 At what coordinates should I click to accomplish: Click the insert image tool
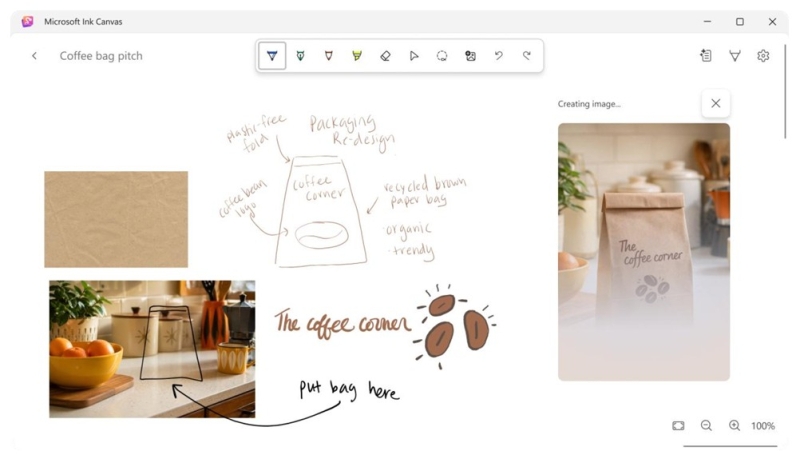[x=470, y=56]
